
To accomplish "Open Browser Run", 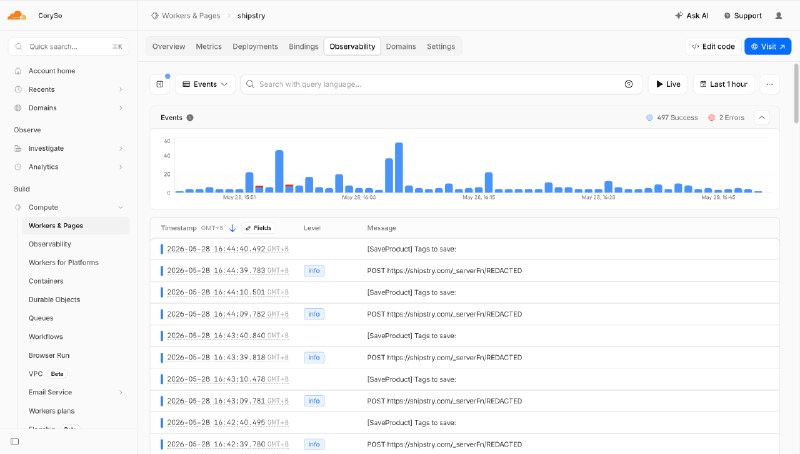I will point(48,356).
